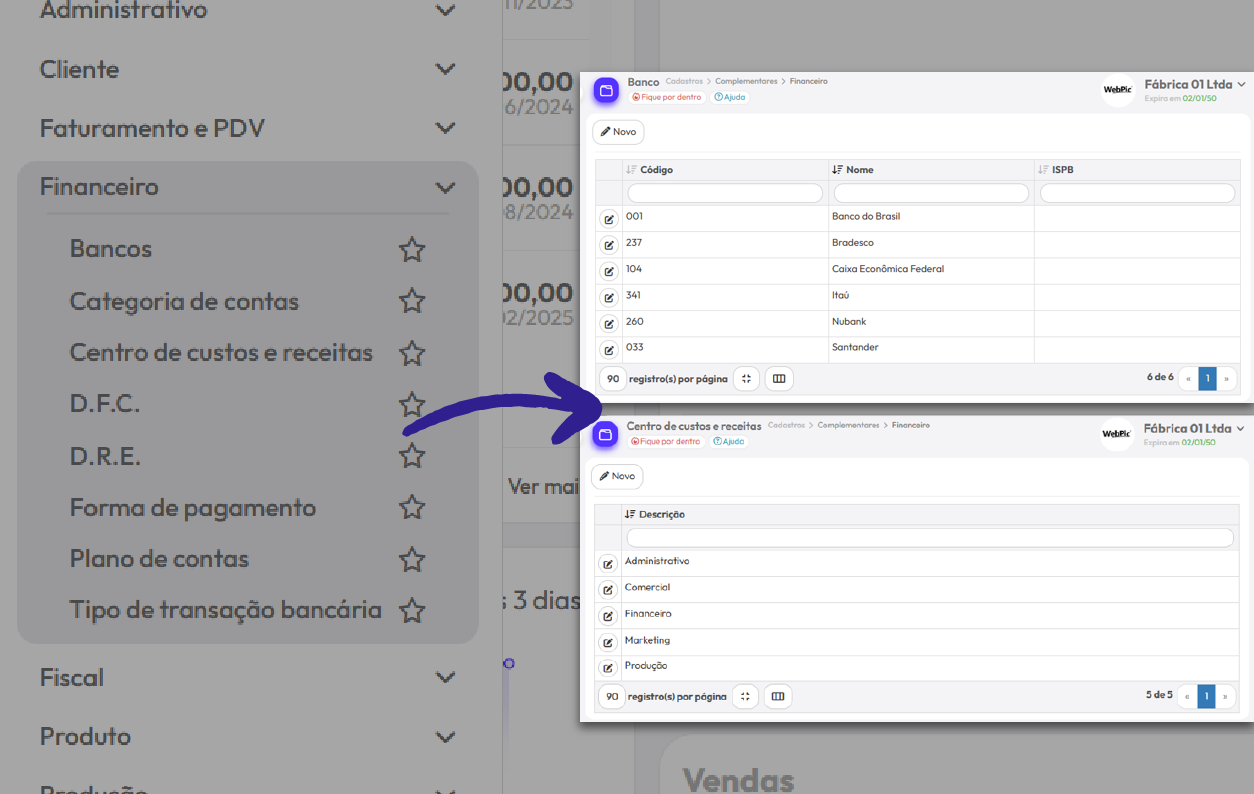
Task: Favorite the Plano de contas item
Action: (412, 559)
